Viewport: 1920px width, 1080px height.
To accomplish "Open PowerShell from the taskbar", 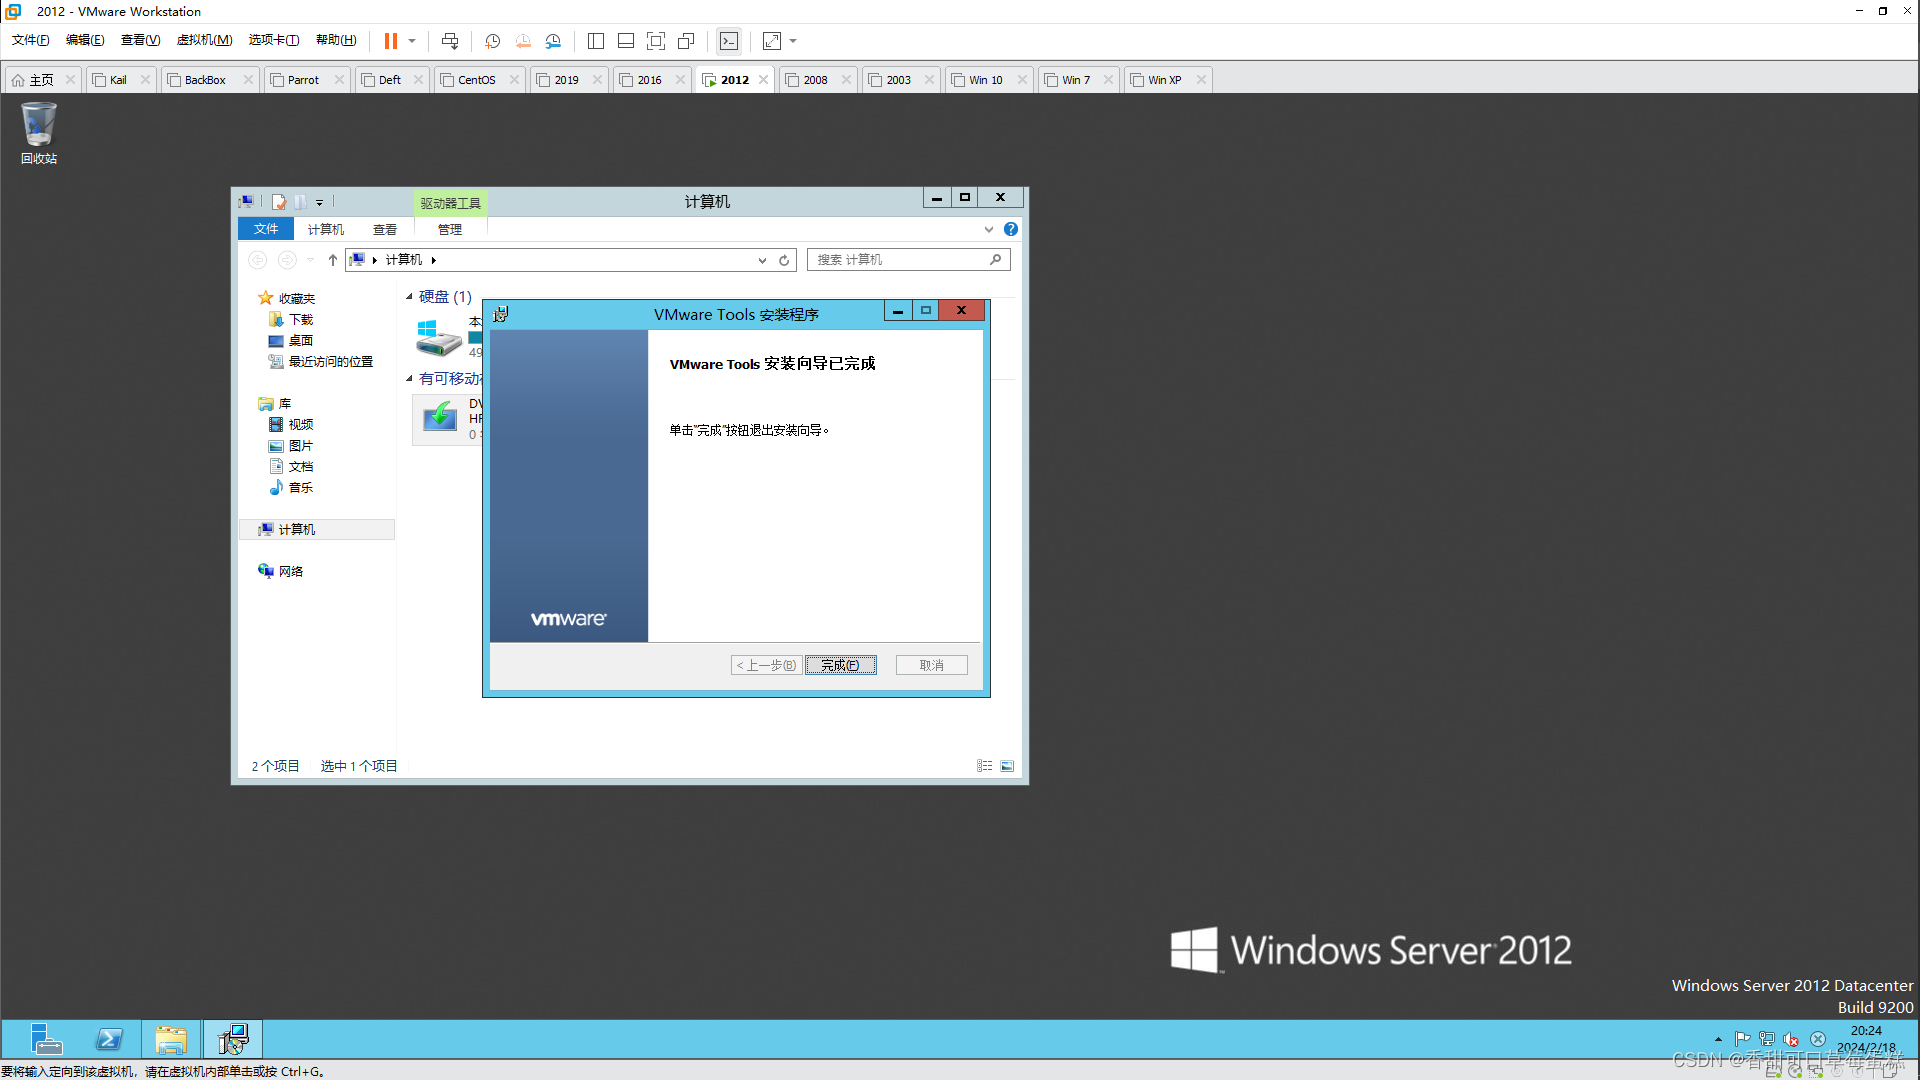I will [x=109, y=1040].
